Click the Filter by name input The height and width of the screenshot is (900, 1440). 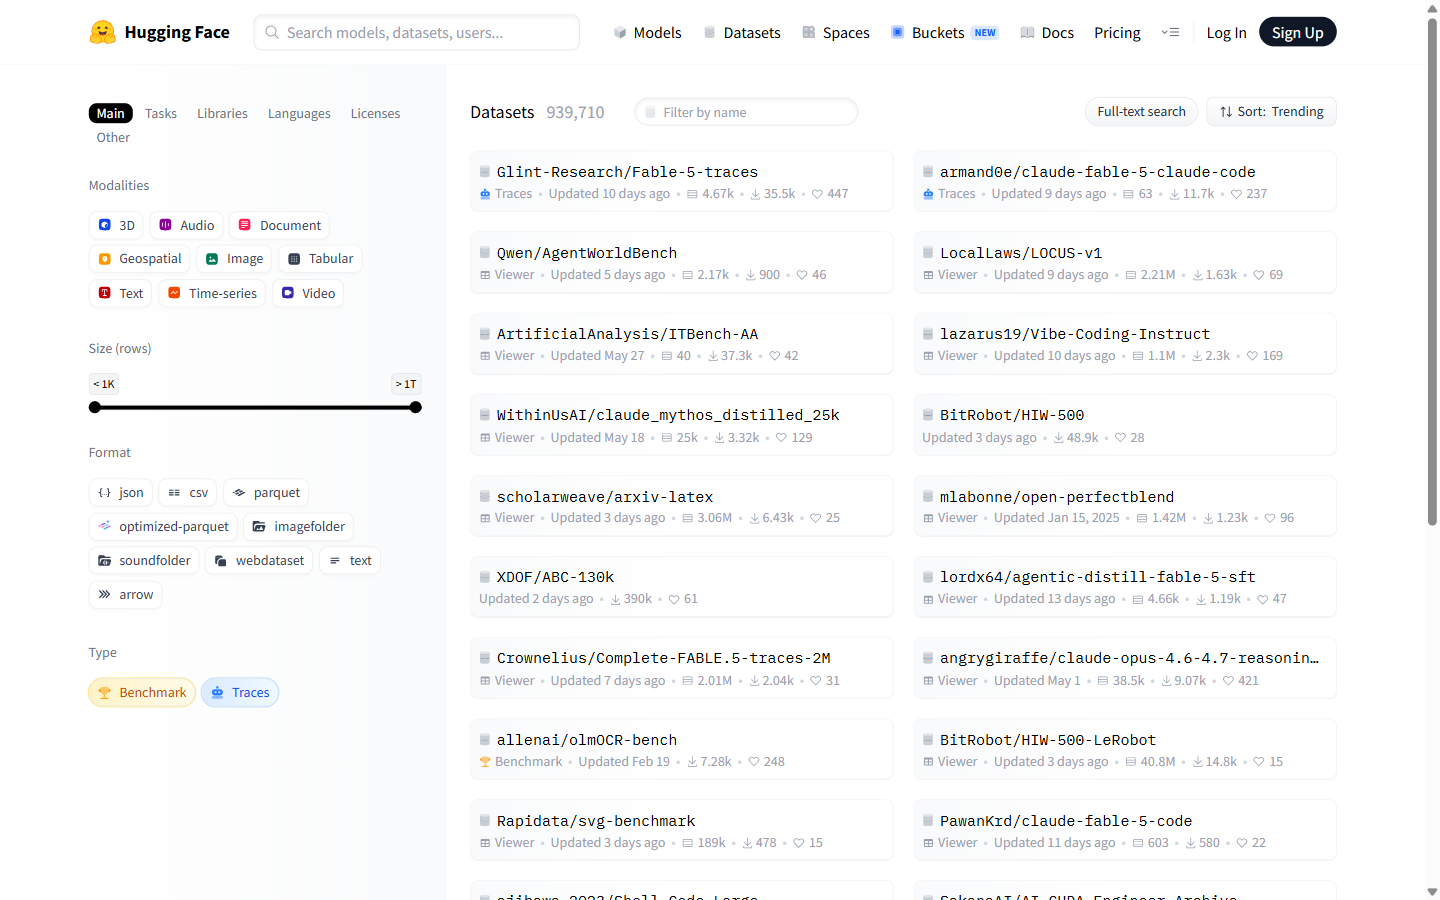pos(746,112)
